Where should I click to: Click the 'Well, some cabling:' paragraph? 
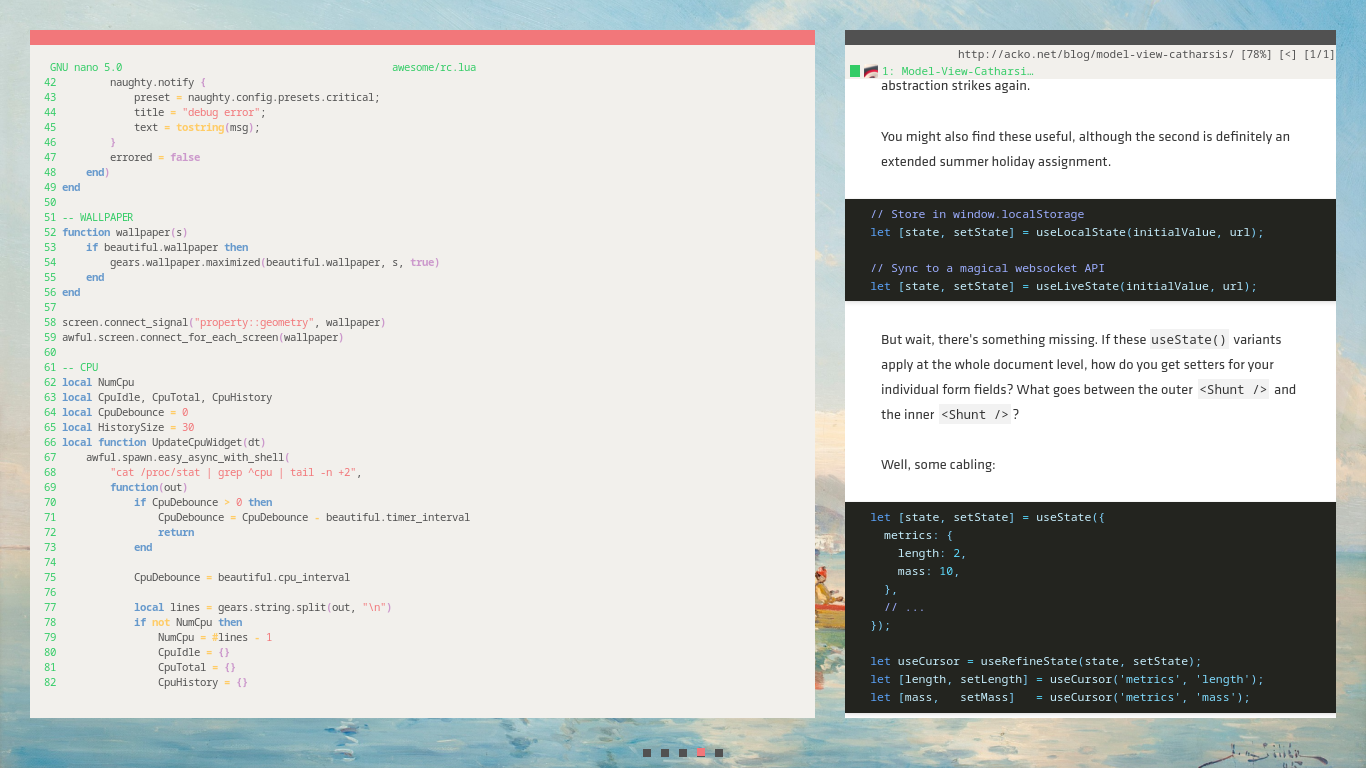(x=938, y=465)
